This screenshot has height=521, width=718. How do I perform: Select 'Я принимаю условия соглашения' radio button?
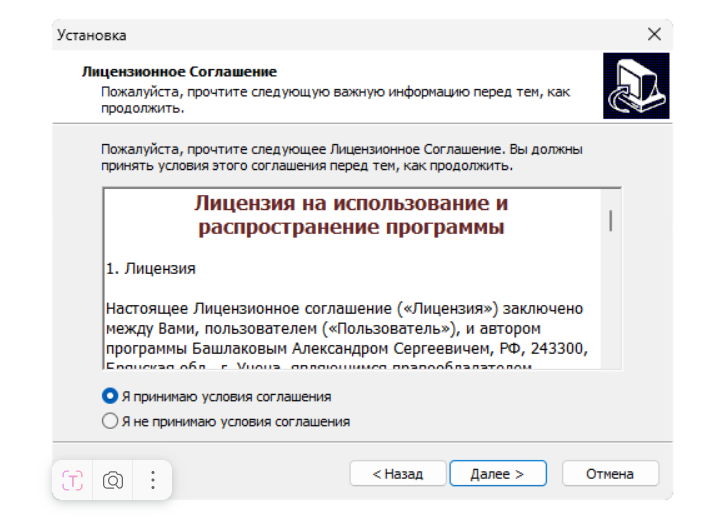(110, 396)
